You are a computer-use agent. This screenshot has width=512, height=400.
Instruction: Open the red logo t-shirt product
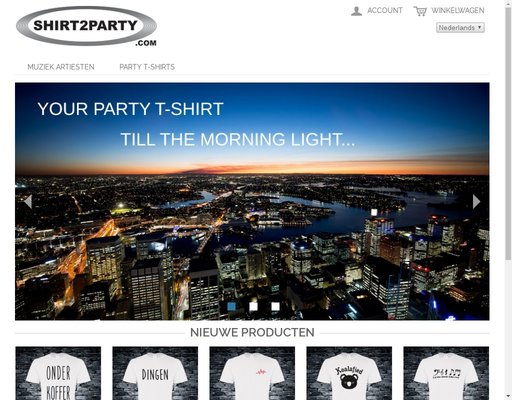pyautogui.click(x=252, y=373)
